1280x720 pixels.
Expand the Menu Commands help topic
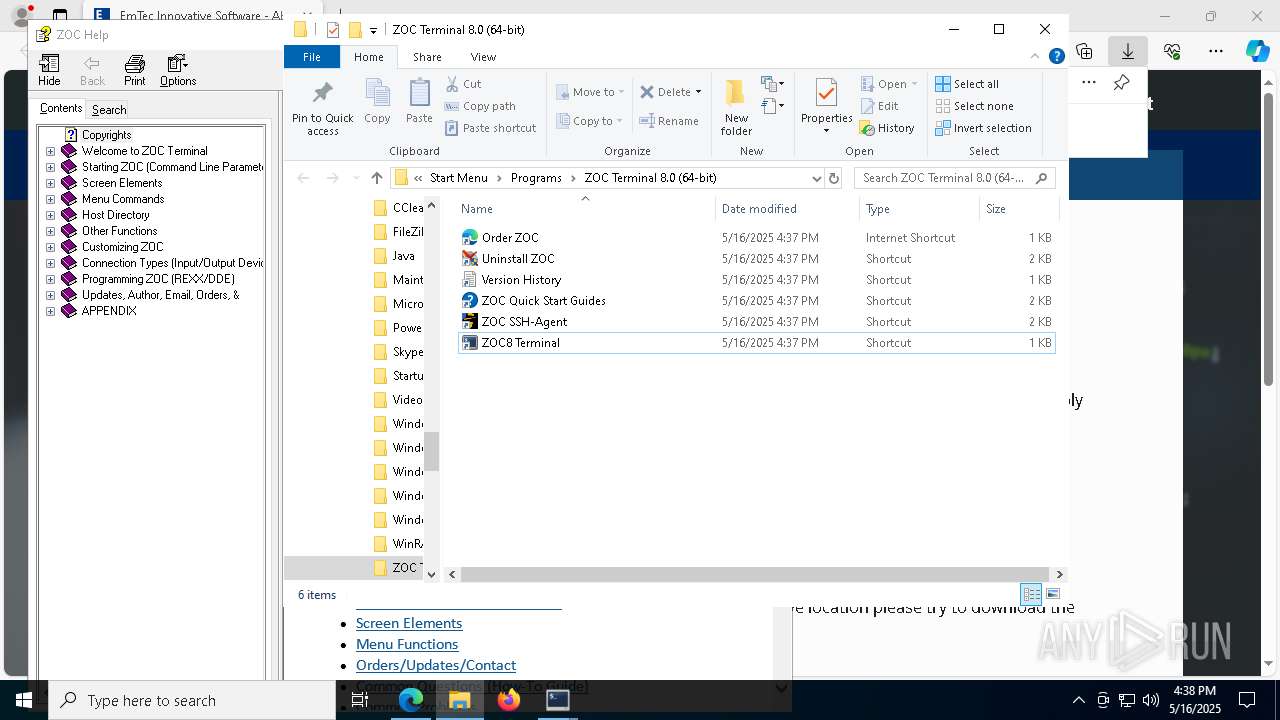click(x=51, y=199)
